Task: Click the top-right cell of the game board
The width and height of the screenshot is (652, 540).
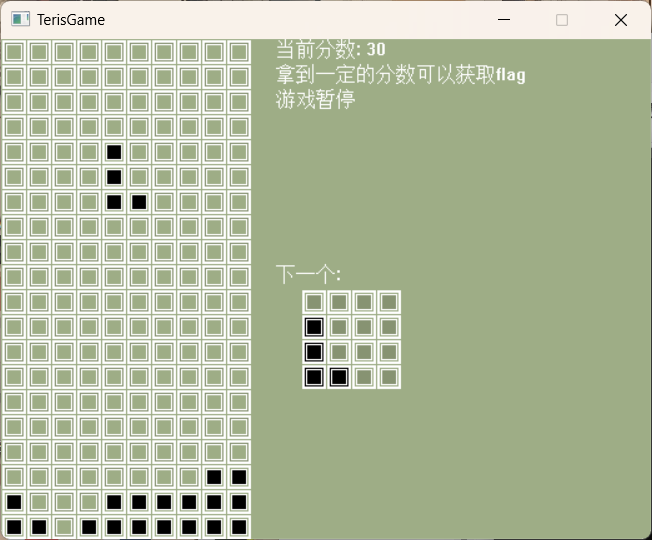Action: pos(239,52)
